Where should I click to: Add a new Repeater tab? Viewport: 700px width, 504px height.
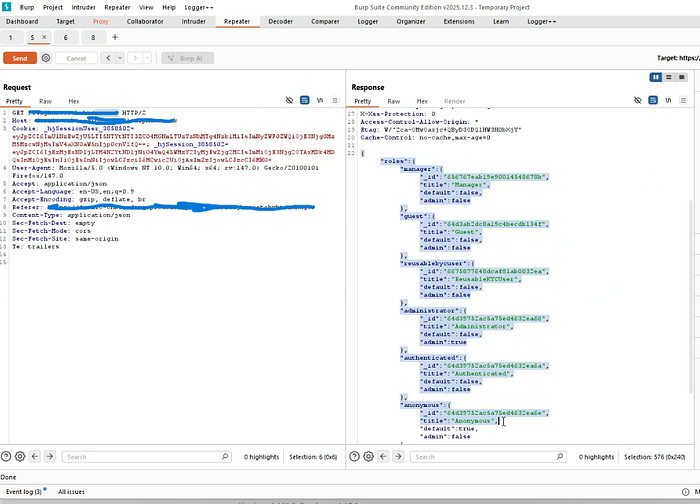tap(115, 37)
